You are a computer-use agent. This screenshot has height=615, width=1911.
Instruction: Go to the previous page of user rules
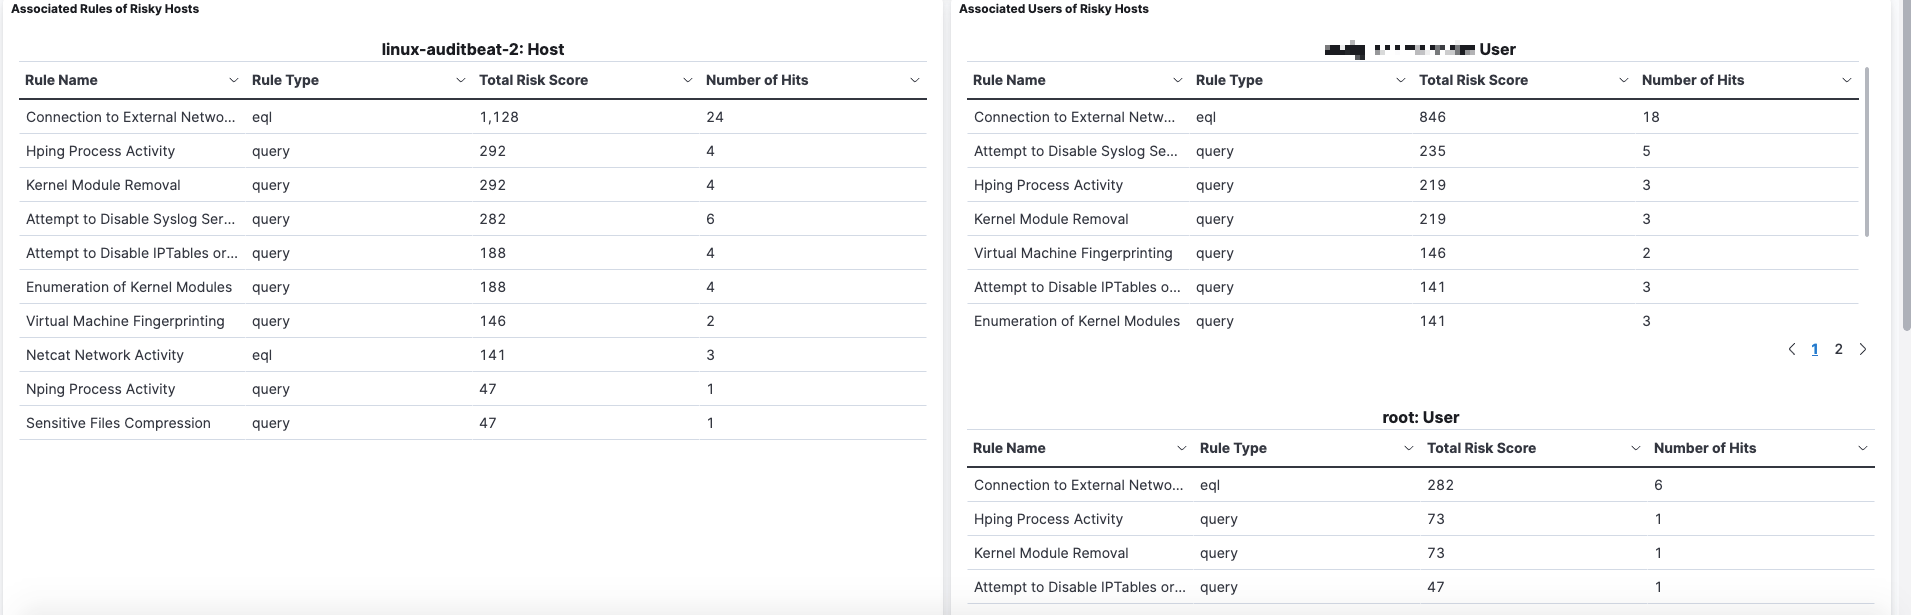1791,349
